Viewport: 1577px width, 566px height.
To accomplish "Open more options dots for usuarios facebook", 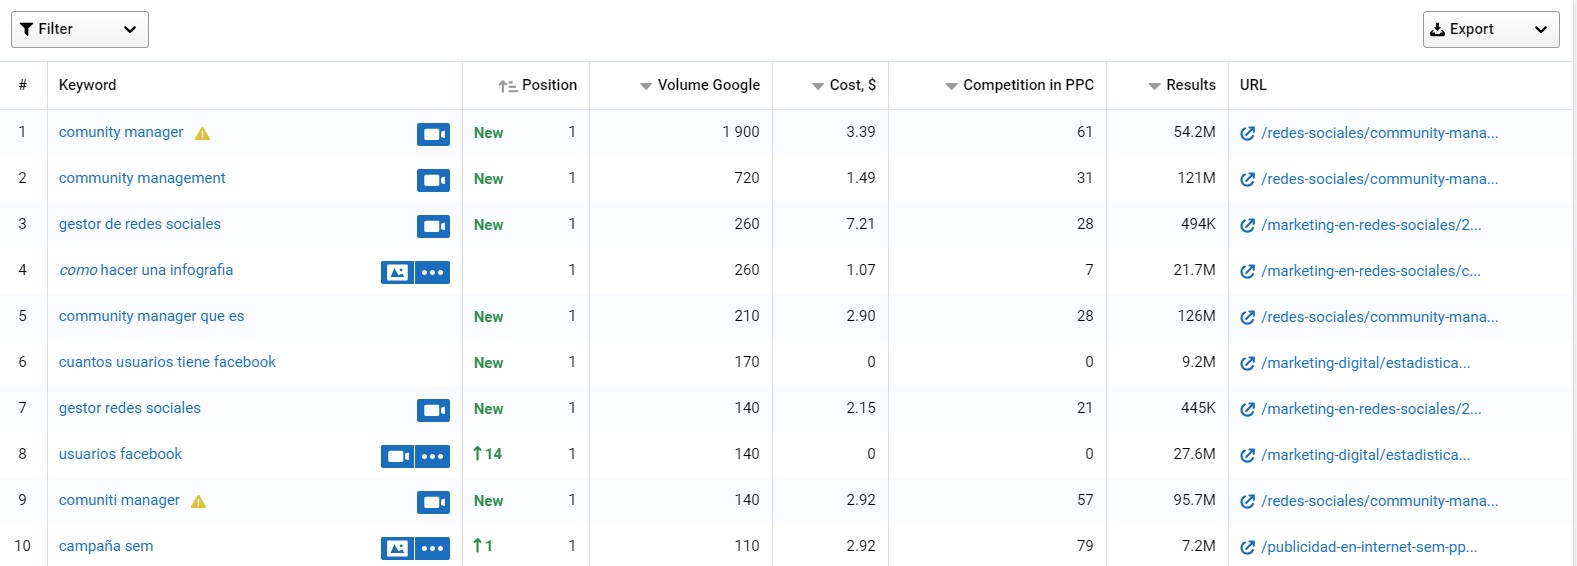I will pos(432,456).
